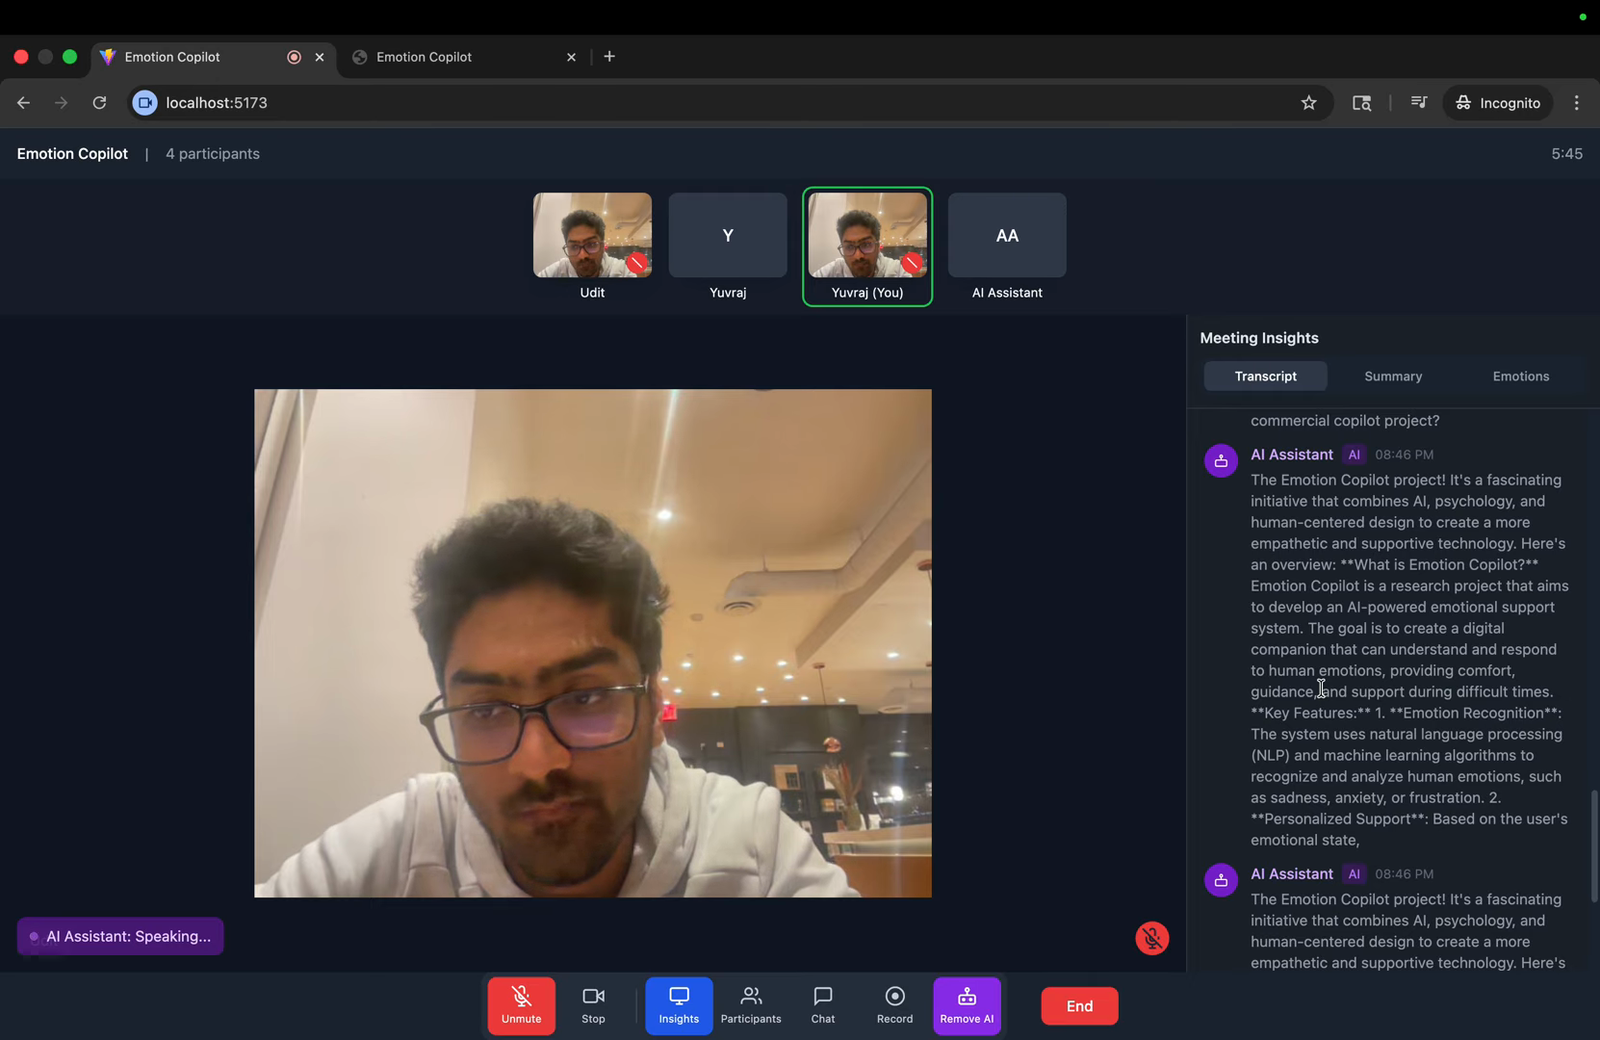End the meeting
Screen dimensions: 1600x1040
[x=1080, y=1006]
